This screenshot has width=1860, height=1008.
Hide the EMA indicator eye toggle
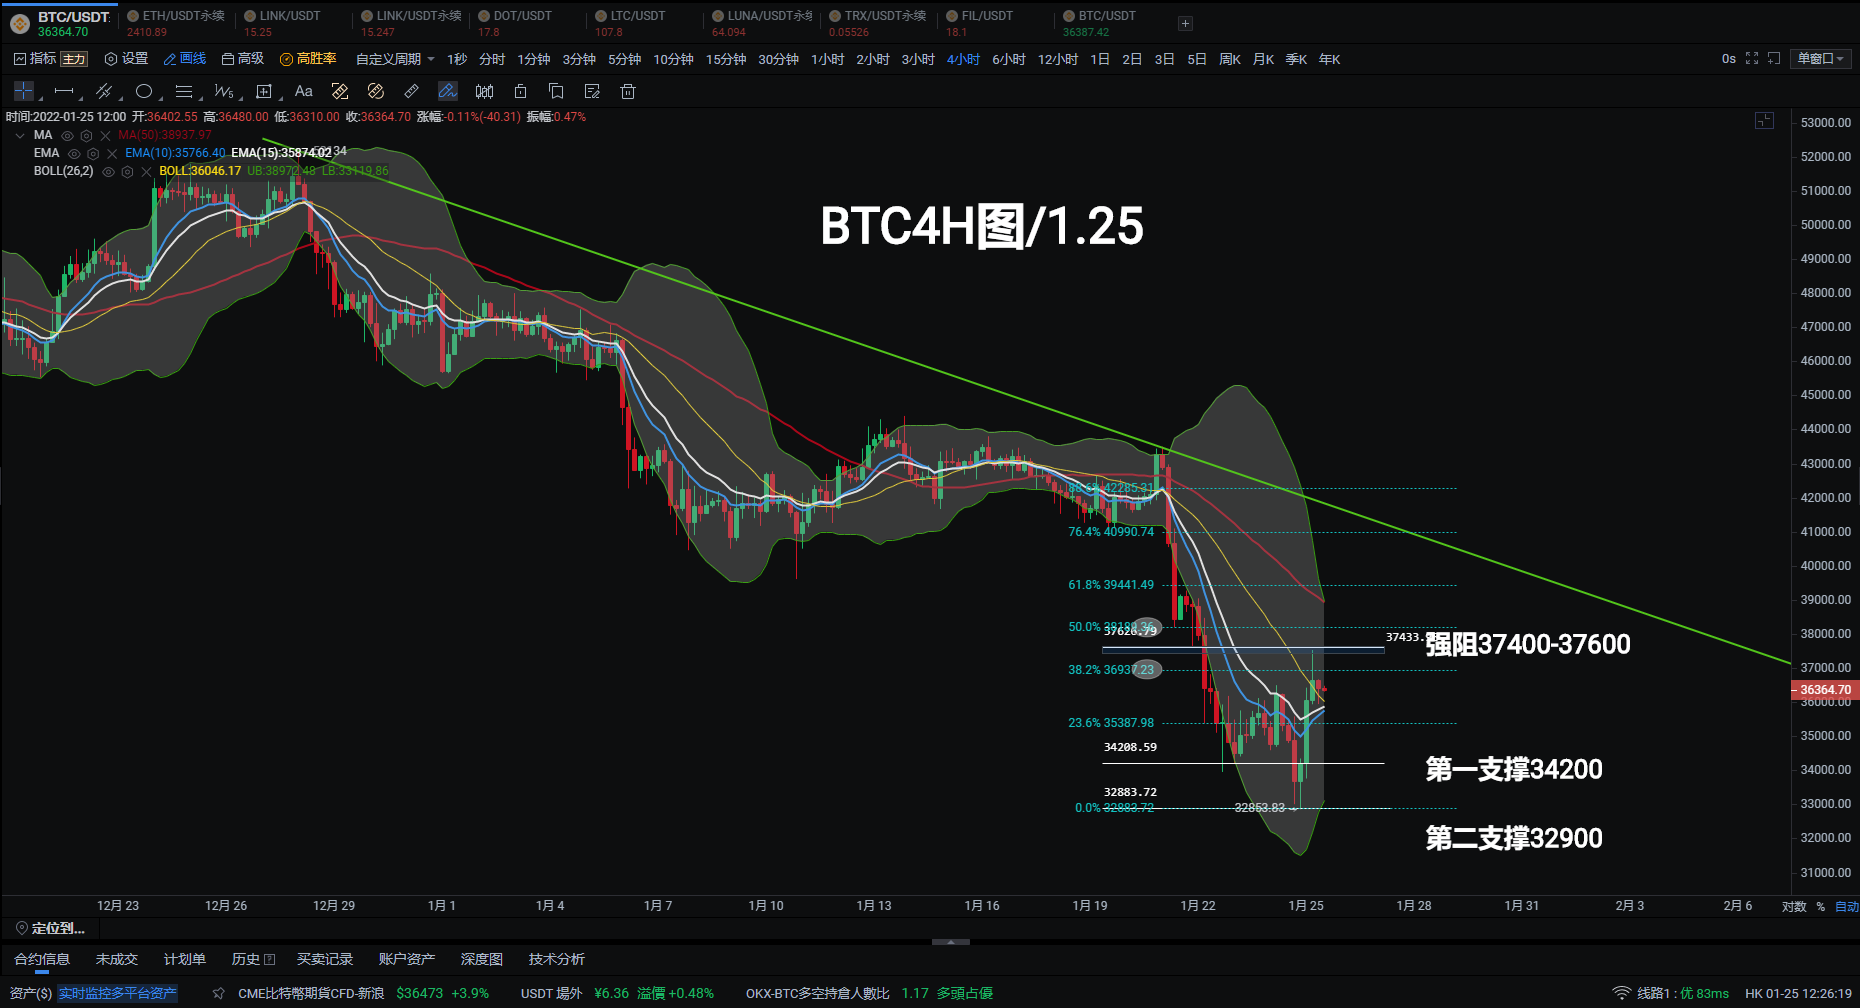(x=74, y=154)
